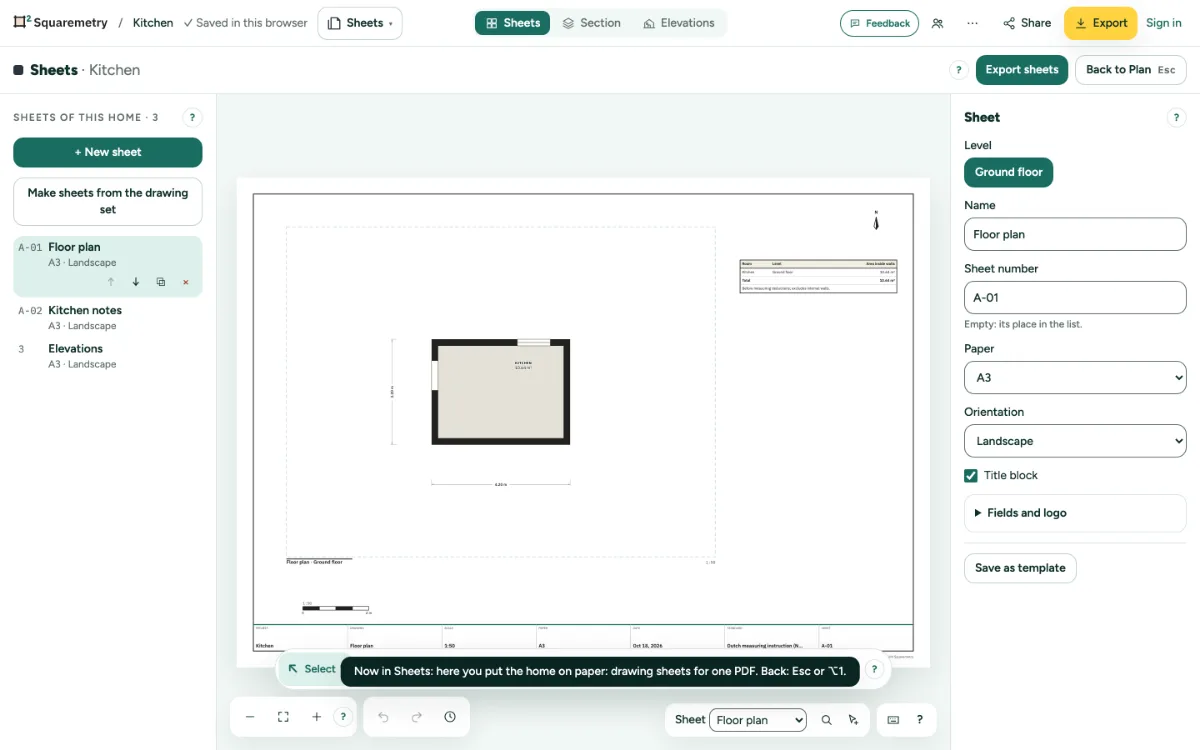Click the yellow Export button
This screenshot has width=1200, height=750.
click(x=1100, y=23)
